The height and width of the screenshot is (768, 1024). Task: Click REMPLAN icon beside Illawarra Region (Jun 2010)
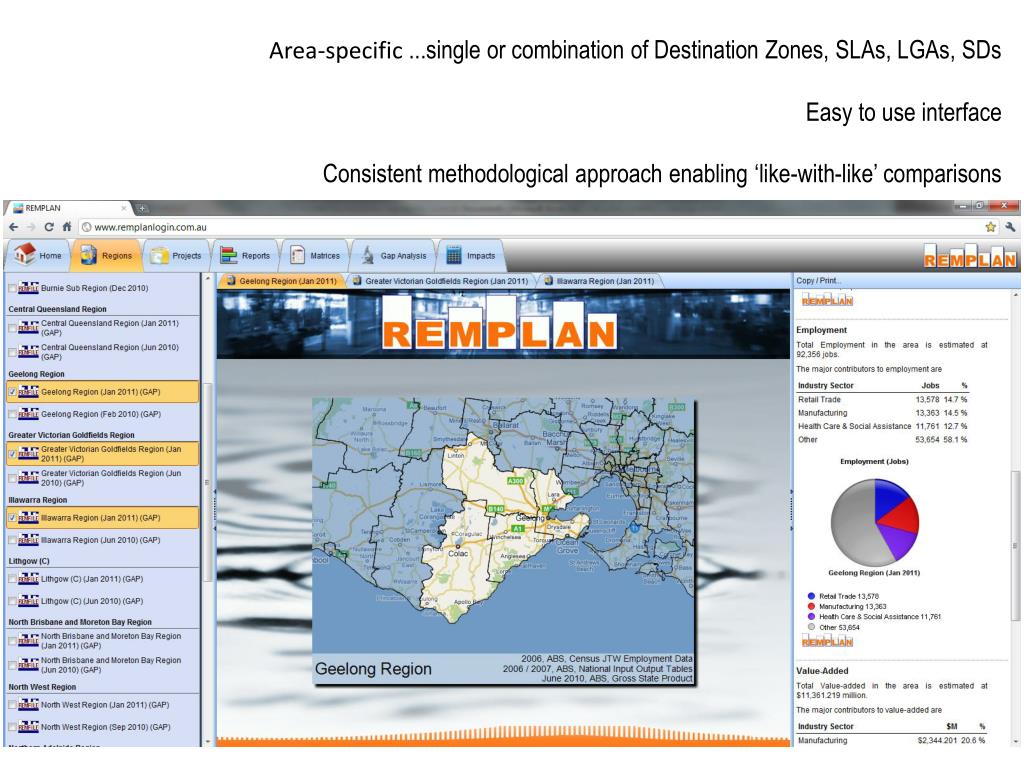[x=28, y=540]
